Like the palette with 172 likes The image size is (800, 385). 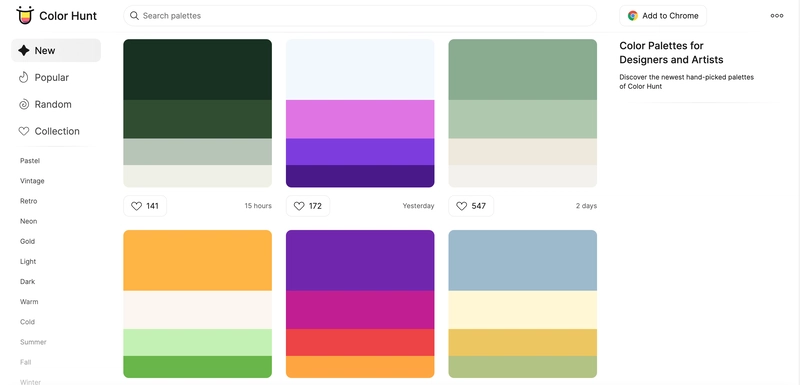click(x=308, y=206)
